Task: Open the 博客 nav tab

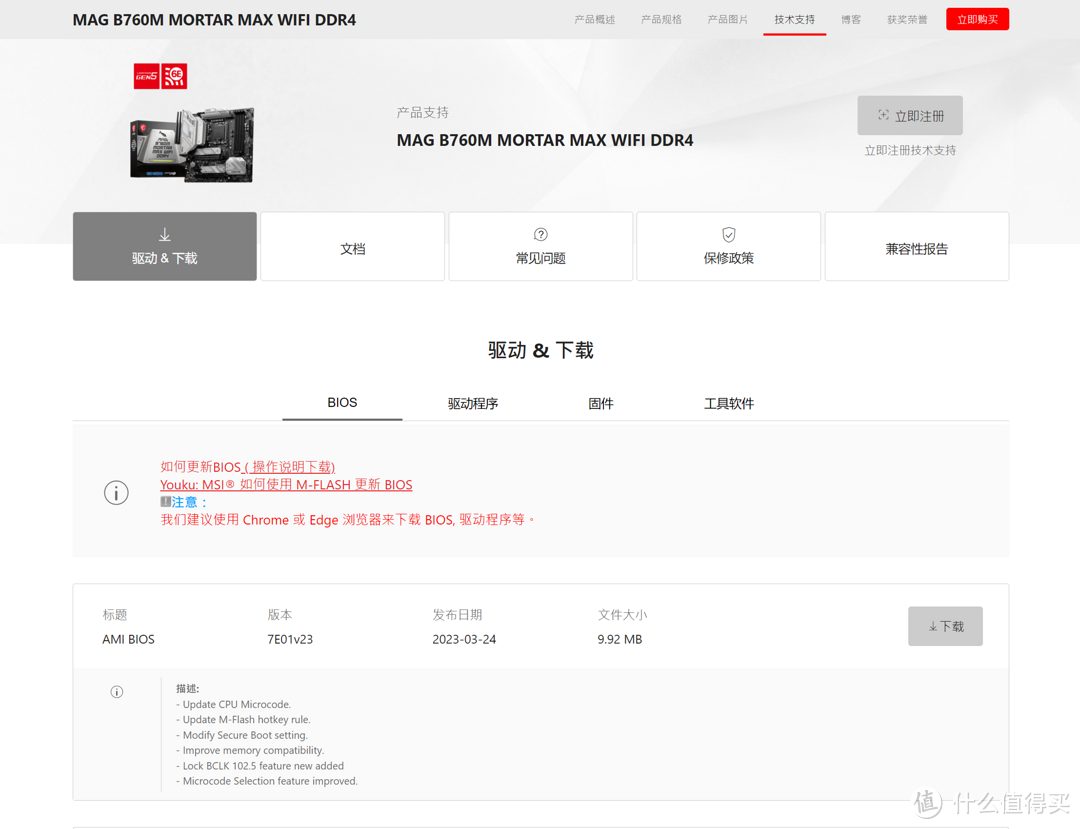Action: tap(851, 19)
